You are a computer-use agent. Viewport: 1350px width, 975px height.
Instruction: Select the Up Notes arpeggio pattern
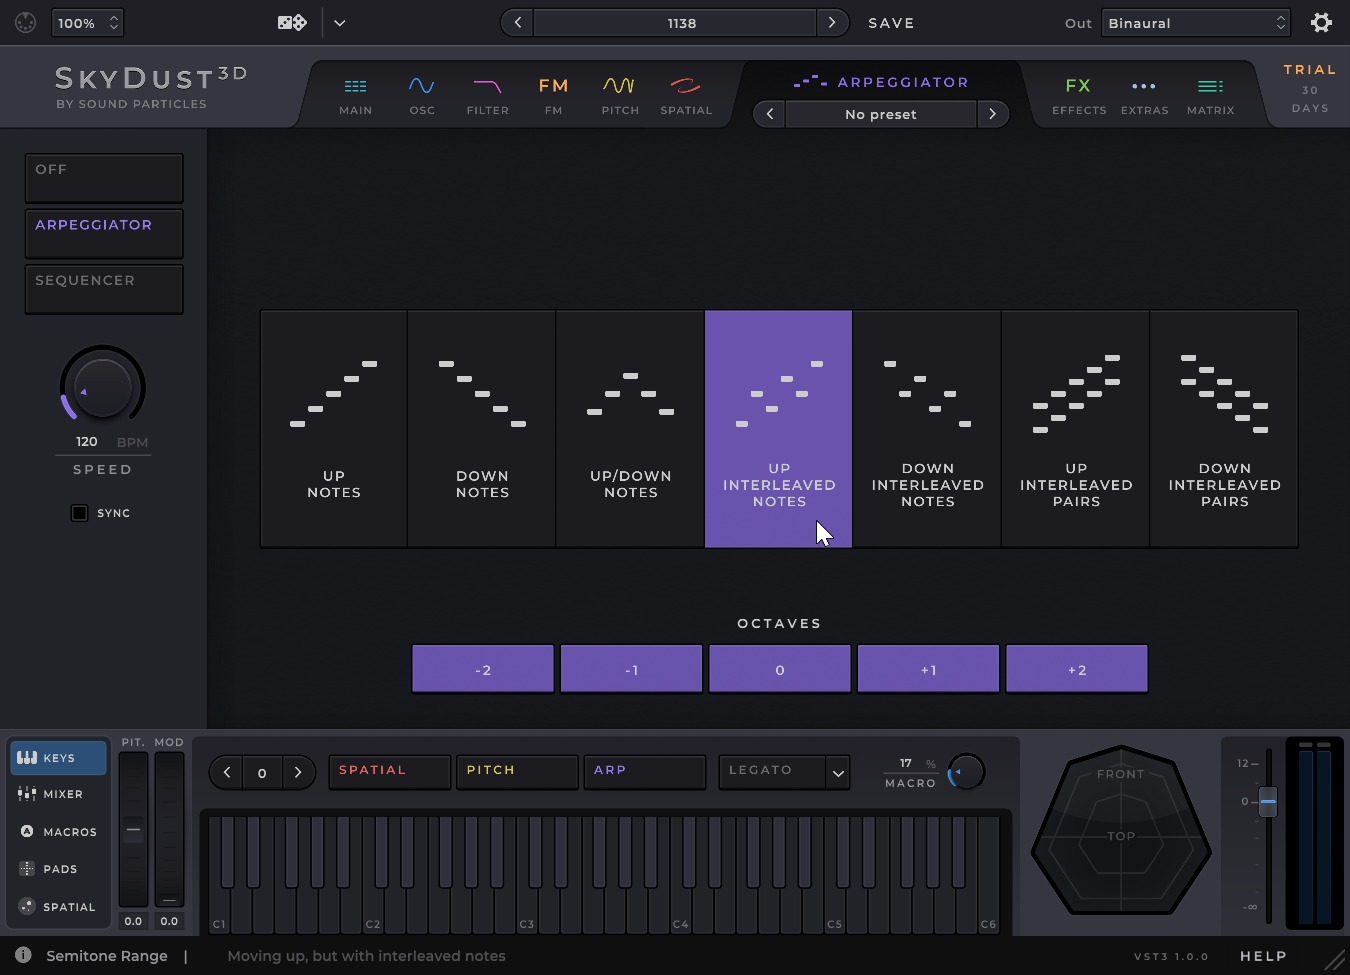tap(334, 429)
